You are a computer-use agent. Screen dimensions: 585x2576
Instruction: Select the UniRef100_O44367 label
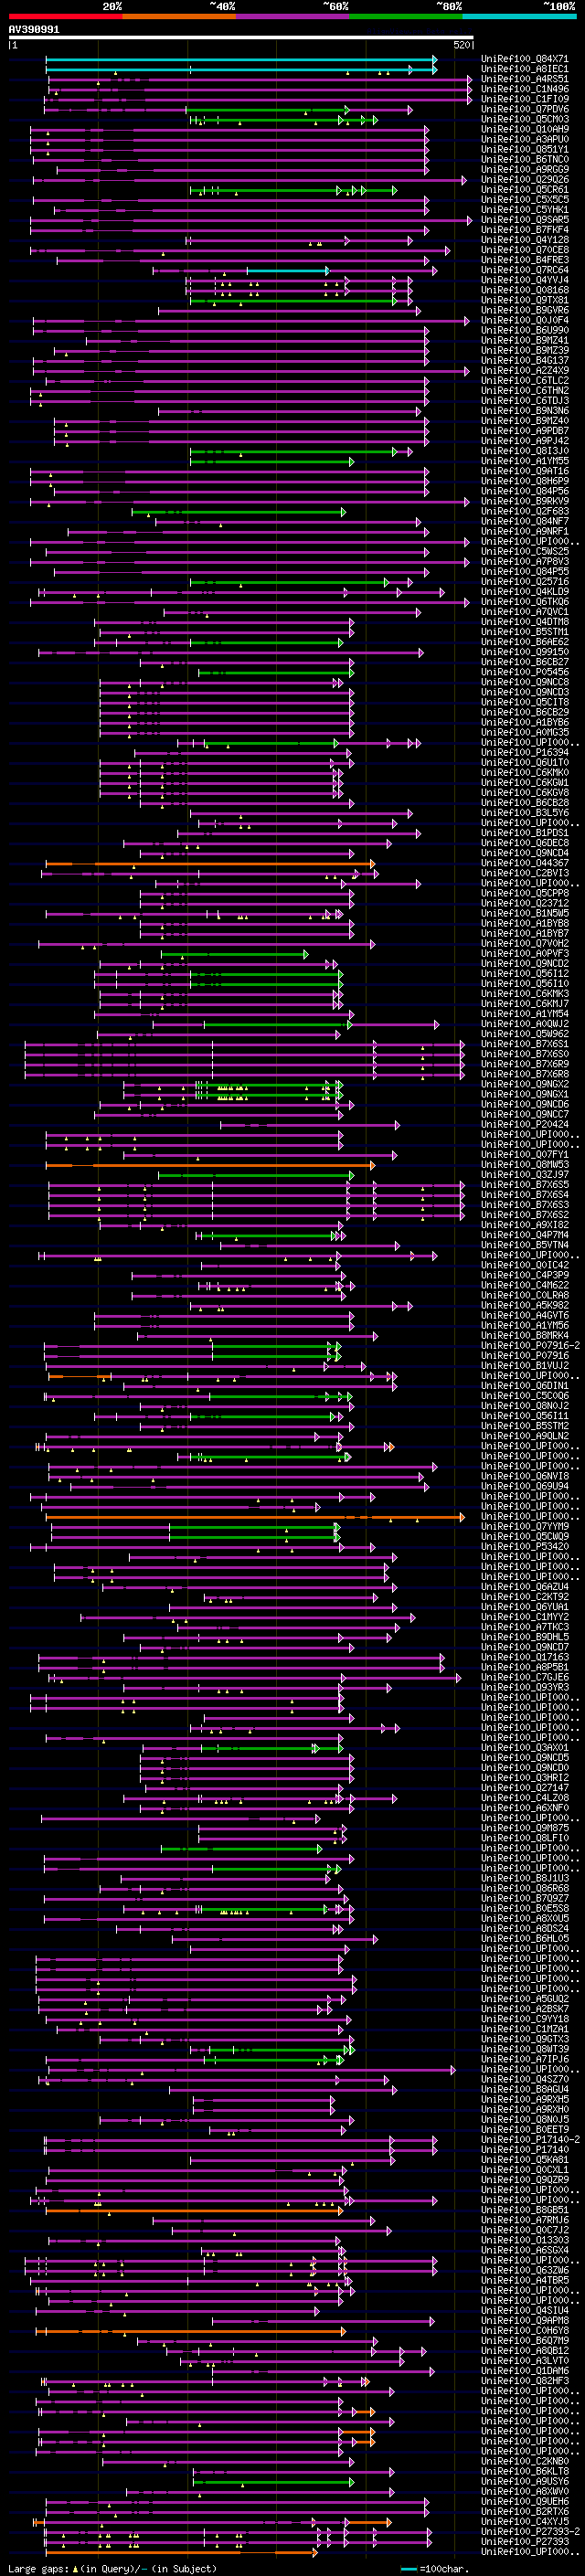[x=524, y=863]
